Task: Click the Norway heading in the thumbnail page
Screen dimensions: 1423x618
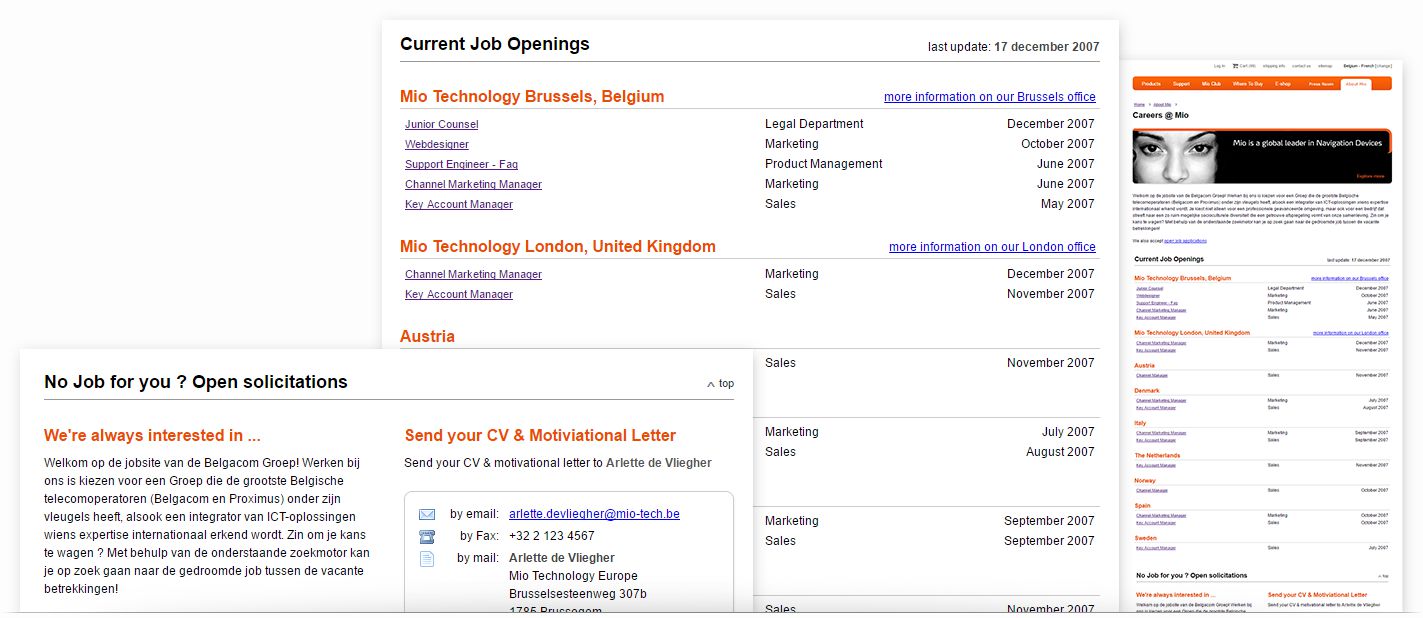Action: point(1145,481)
